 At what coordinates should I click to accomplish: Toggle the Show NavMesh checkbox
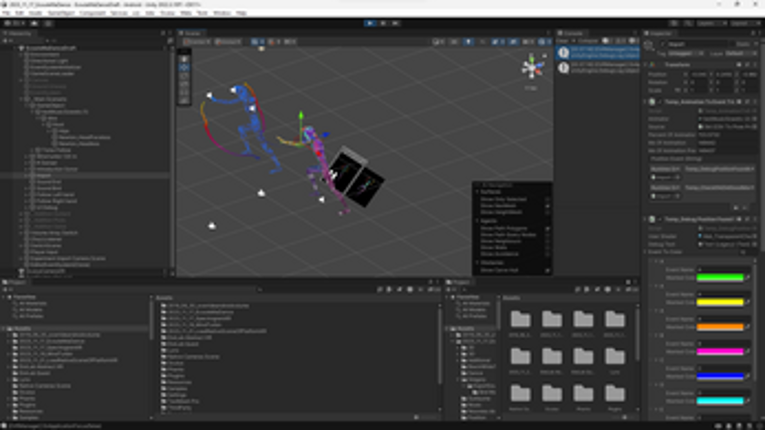[547, 205]
